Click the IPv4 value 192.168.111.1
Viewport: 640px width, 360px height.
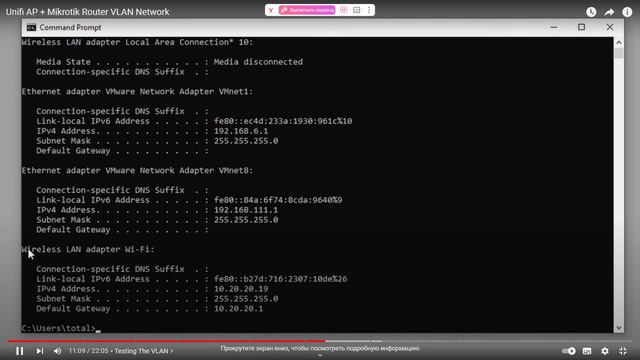click(x=246, y=210)
